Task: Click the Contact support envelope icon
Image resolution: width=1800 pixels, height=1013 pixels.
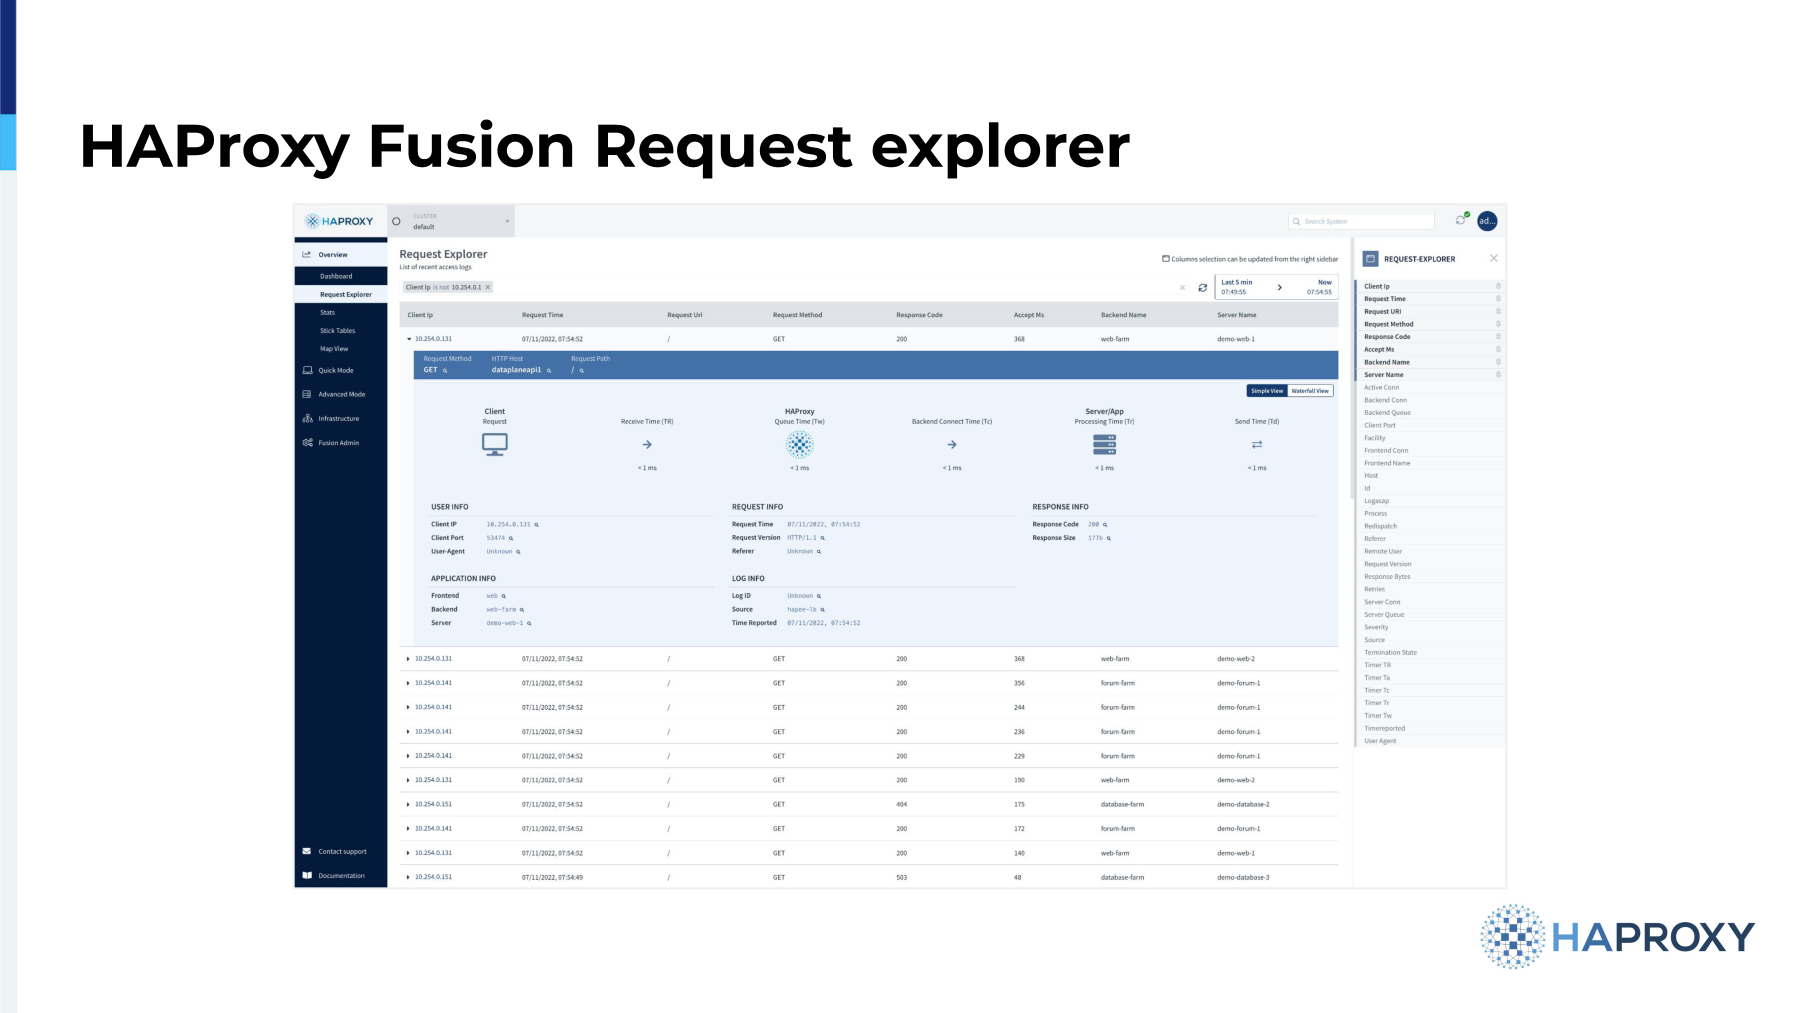Action: click(x=307, y=851)
